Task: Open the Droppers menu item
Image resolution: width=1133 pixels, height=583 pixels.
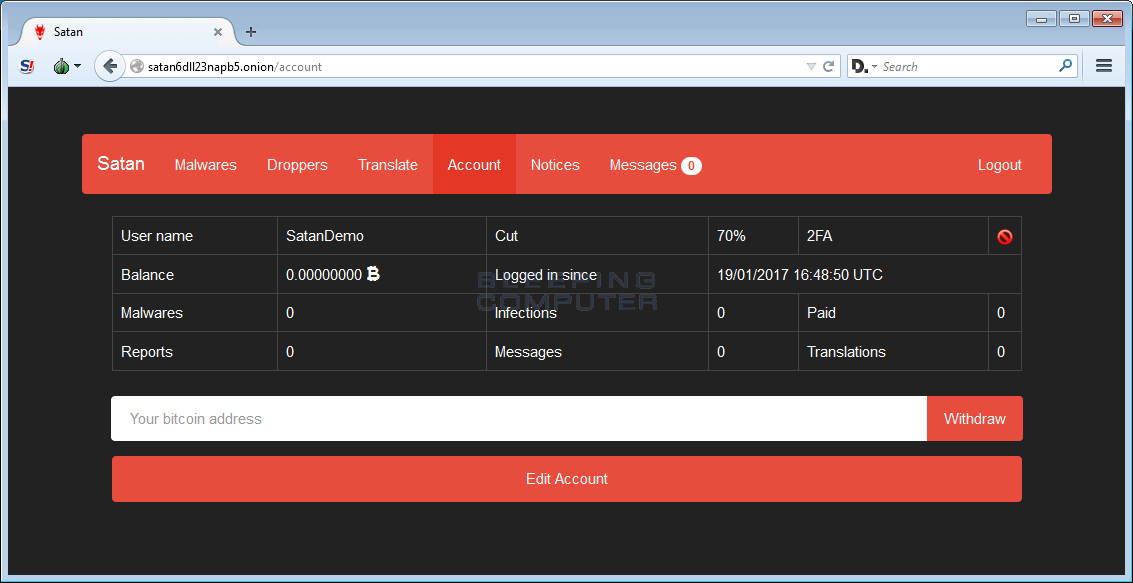Action: pyautogui.click(x=297, y=165)
